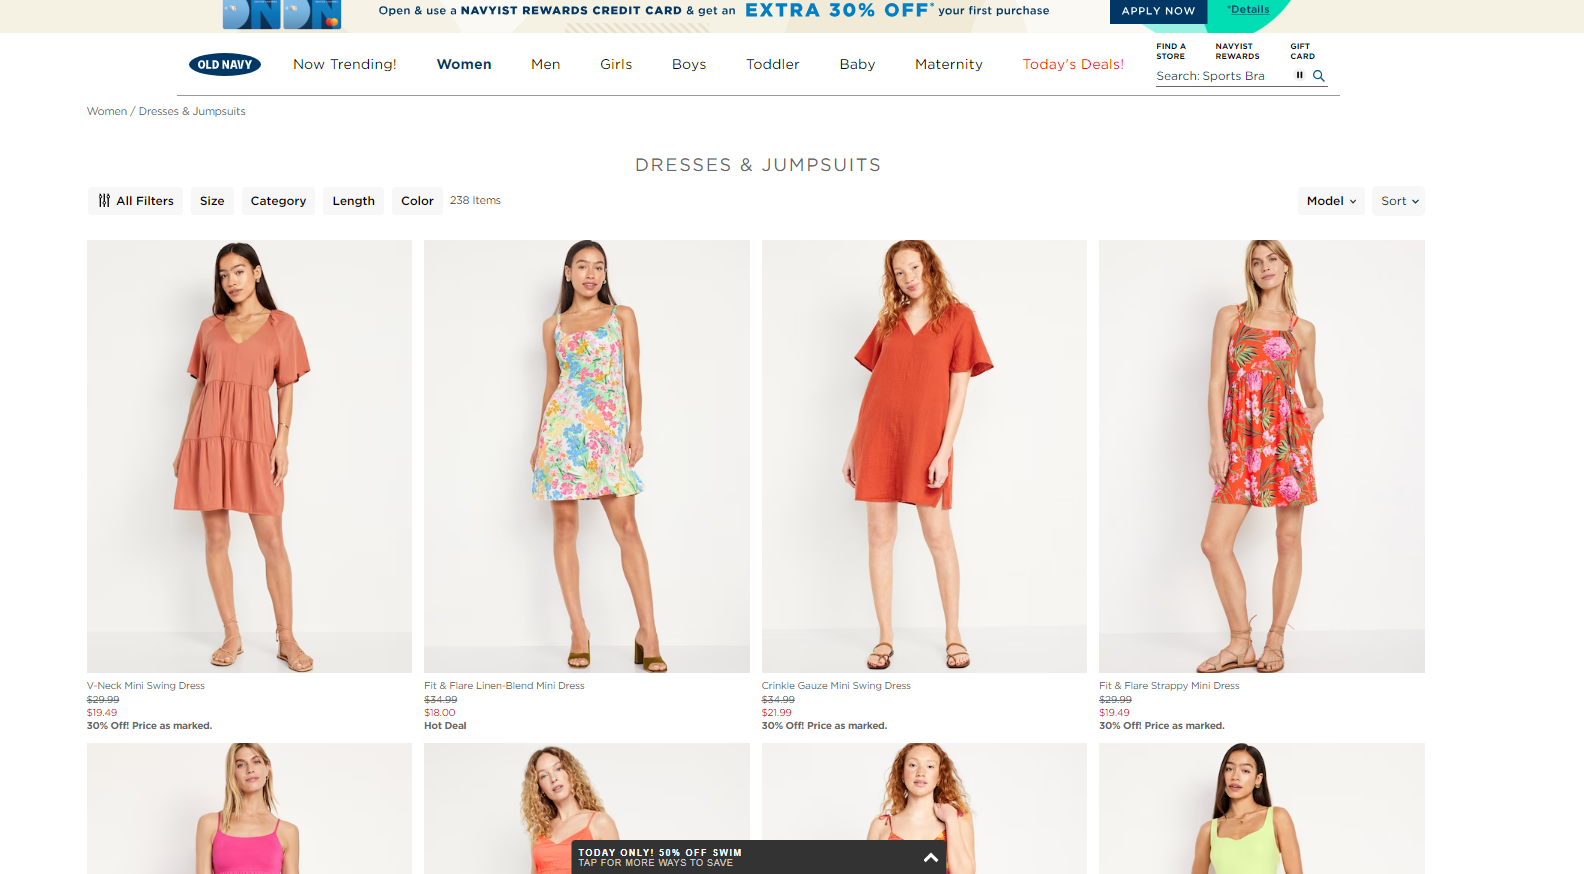The image size is (1584, 874).
Task: Go to the Women section
Action: tap(464, 64)
